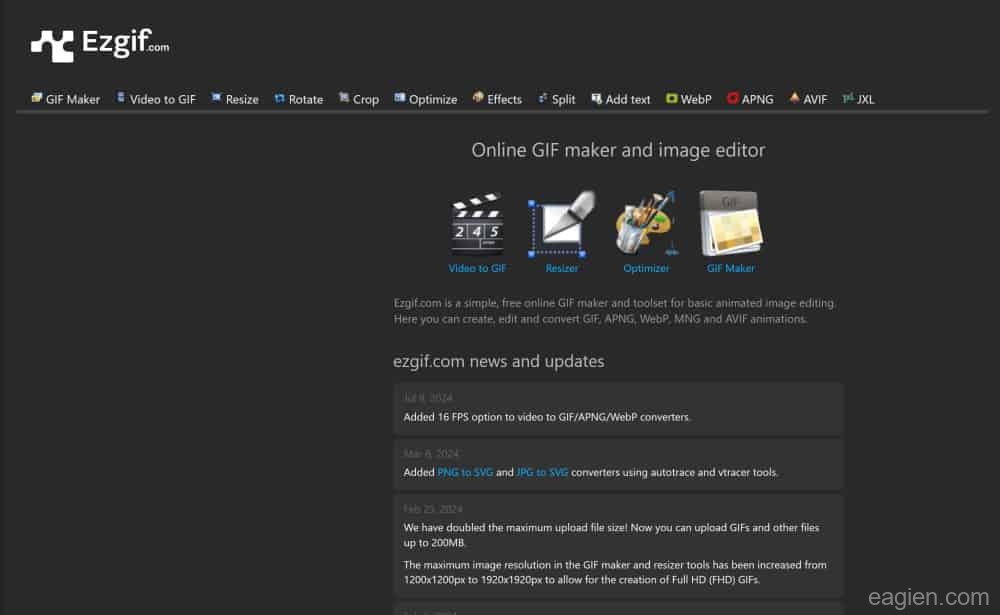Screen dimensions: 1000x615
Task: Follow the JPG to SVG link
Action: click(x=542, y=472)
